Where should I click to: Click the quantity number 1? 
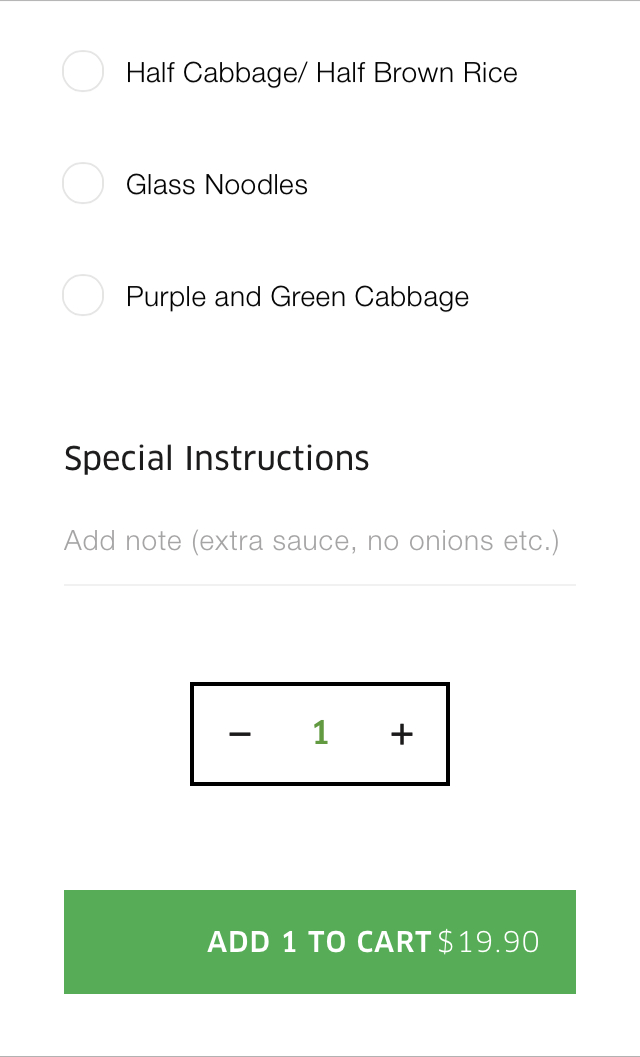[x=320, y=733]
